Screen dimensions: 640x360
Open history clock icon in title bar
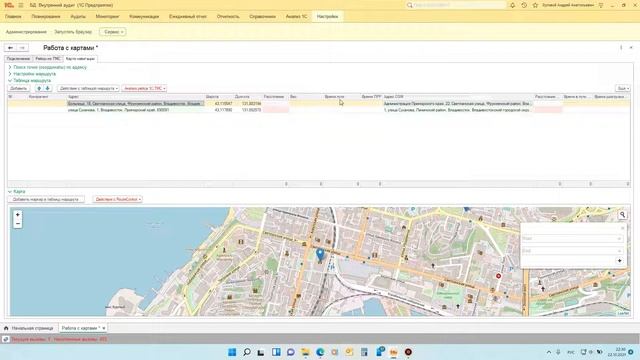pyautogui.click(x=524, y=5)
